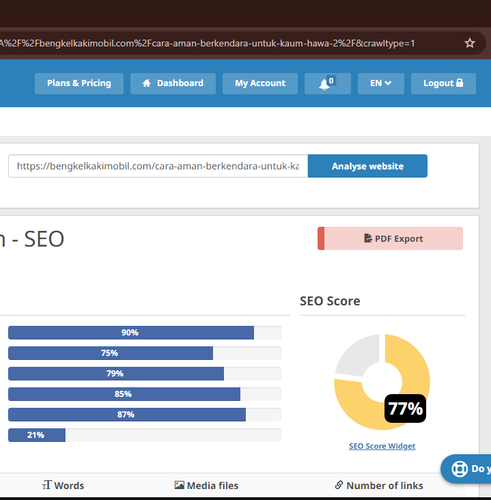This screenshot has width=491, height=500.
Task: Open Plans & Pricing page
Action: 79,83
